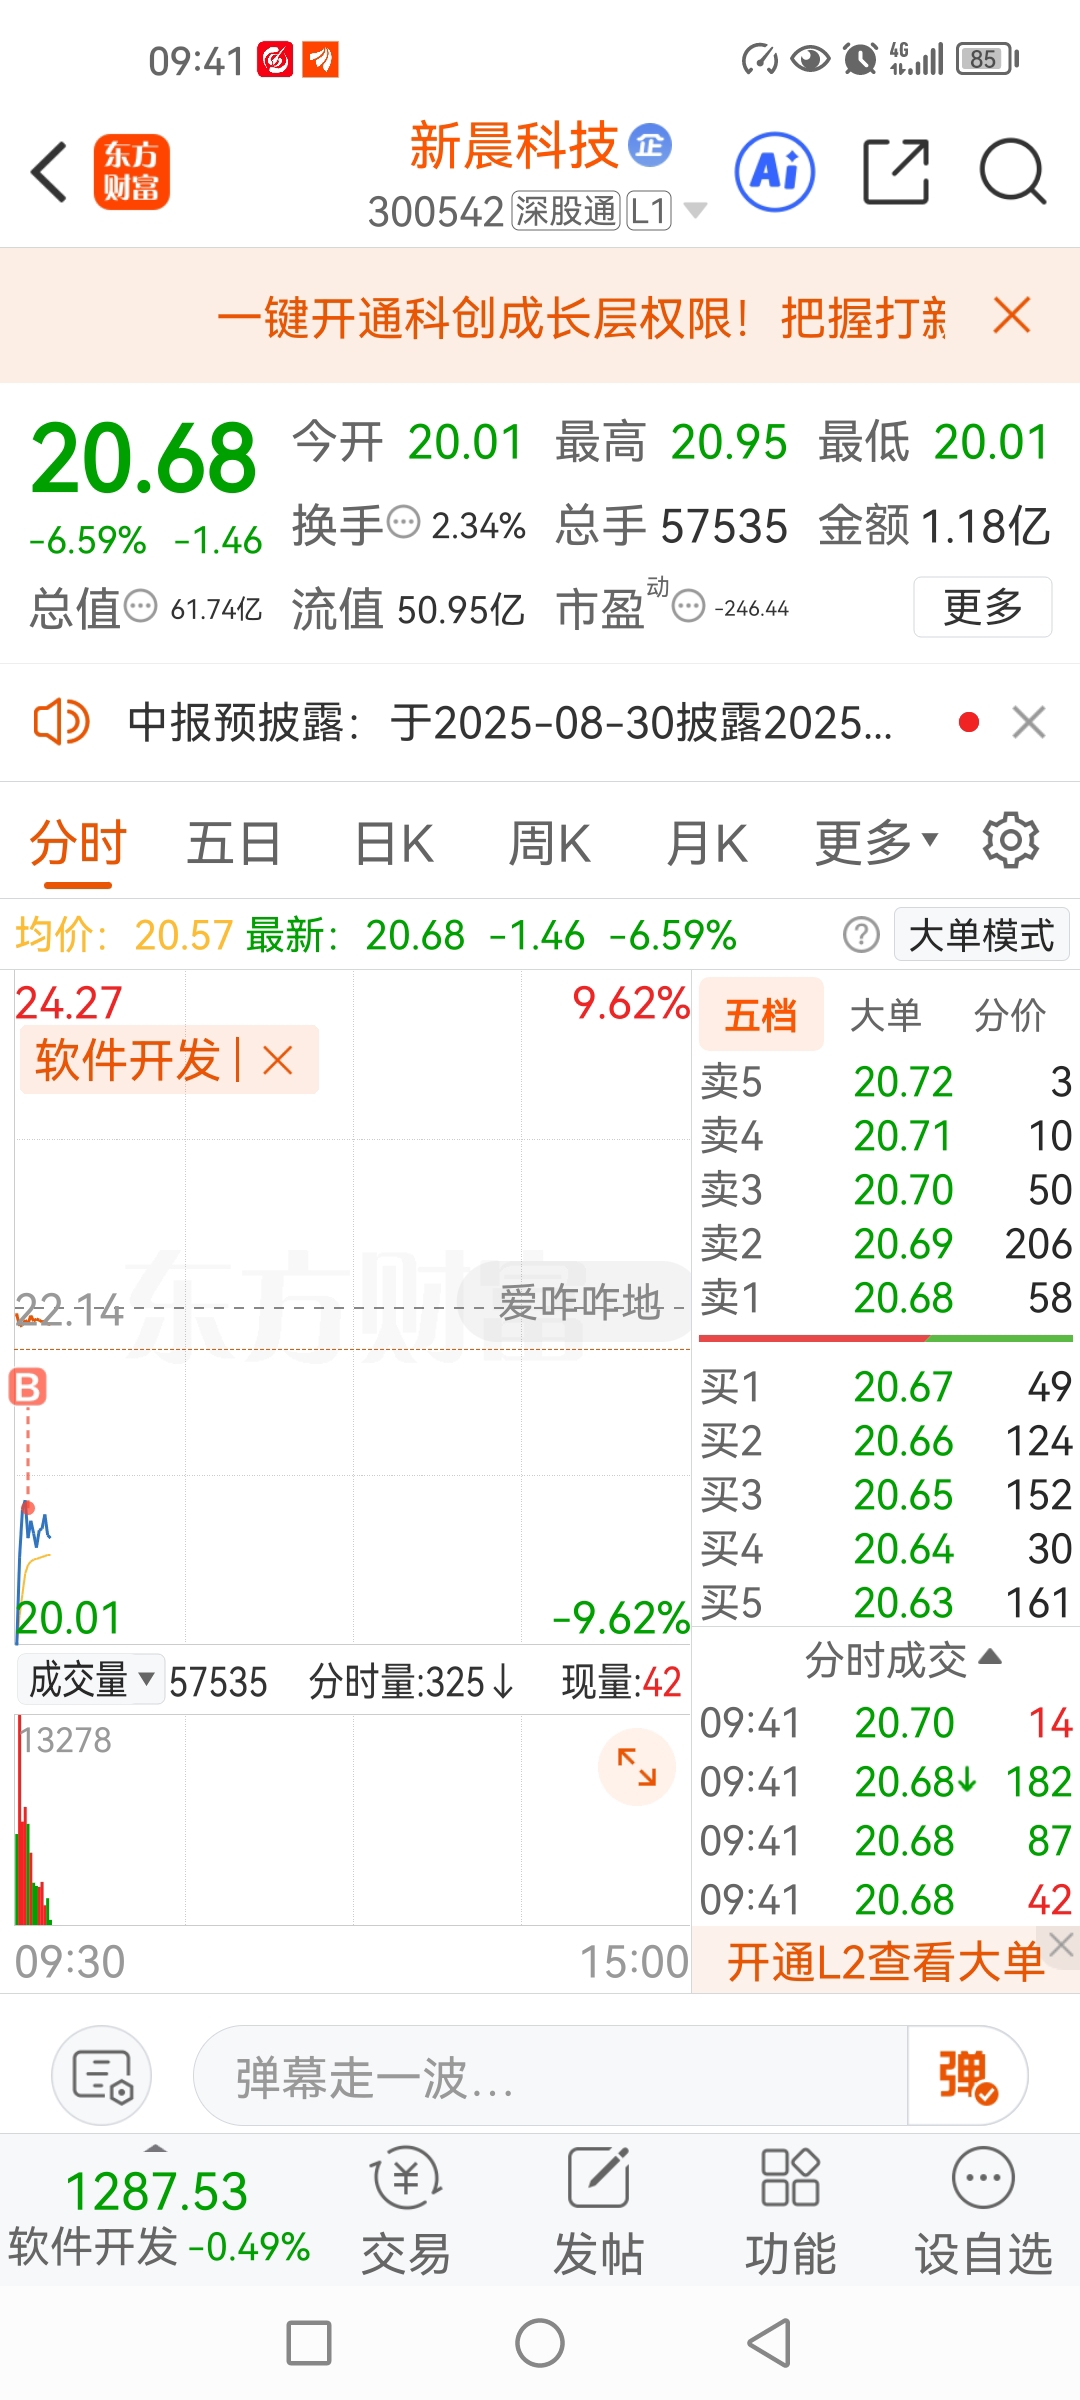Tap the 09:41 20.68 182 trade row

885,1782
